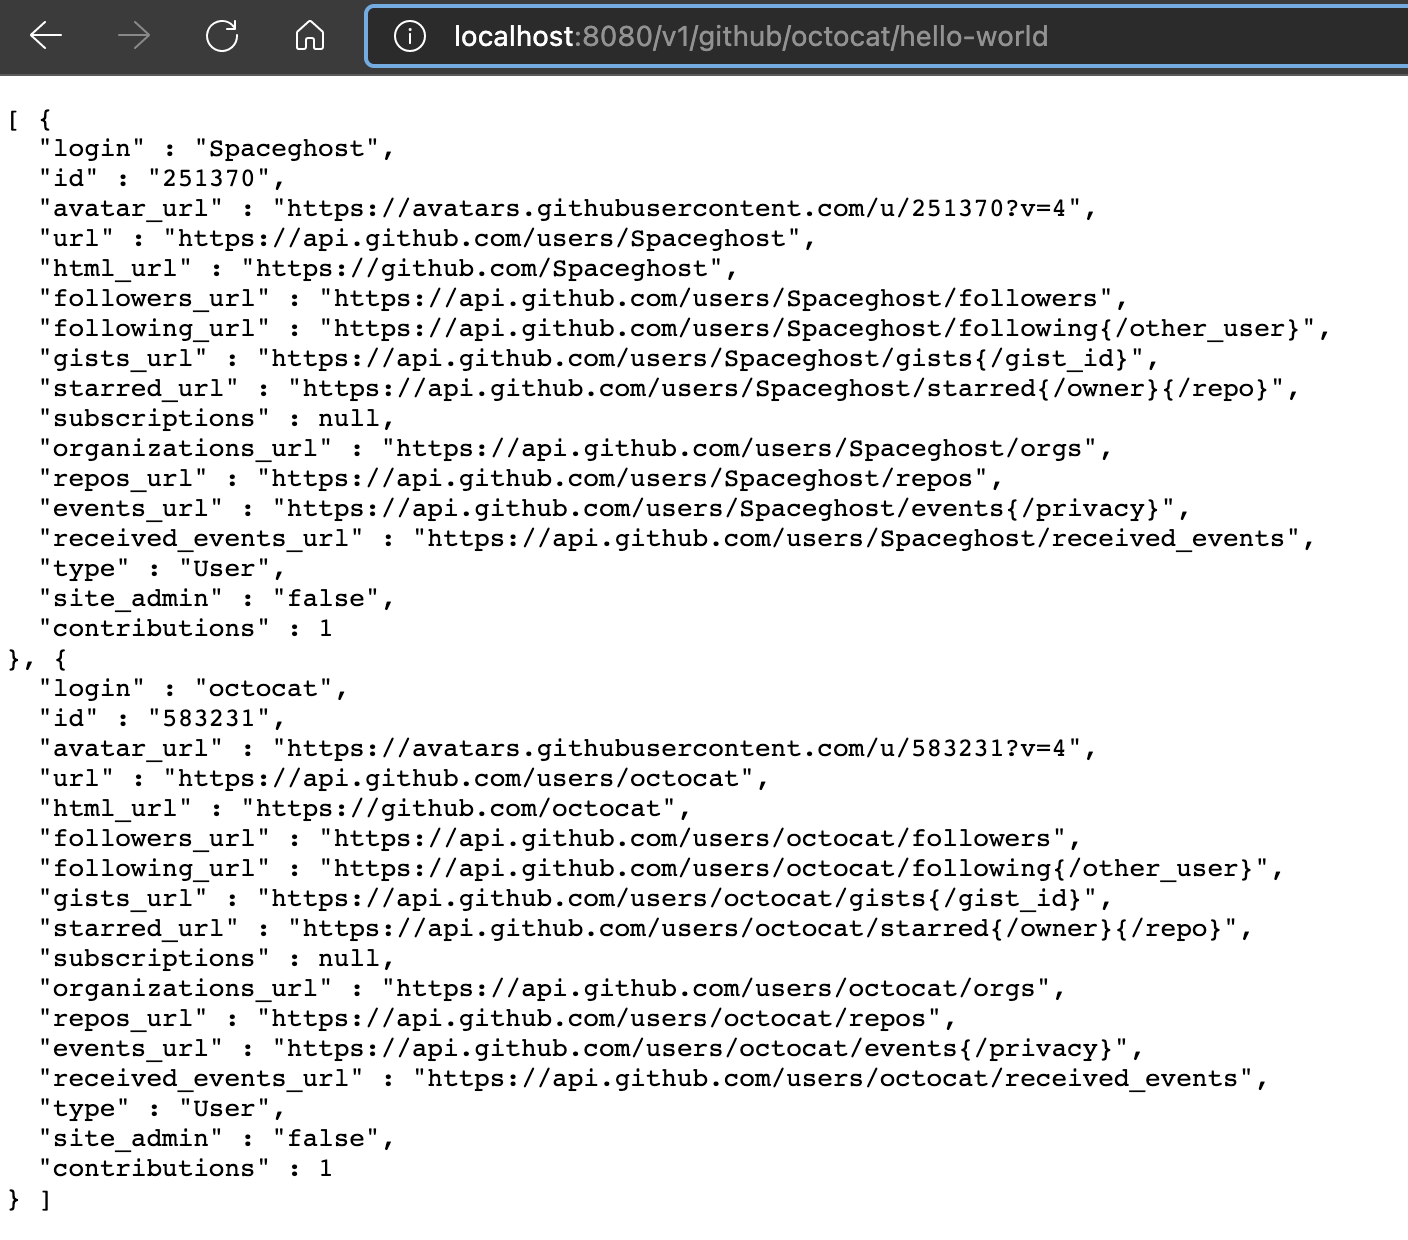Screen dimensions: 1408x1240
Task: Click html_url value https://github.com/octocat
Action: (459, 809)
